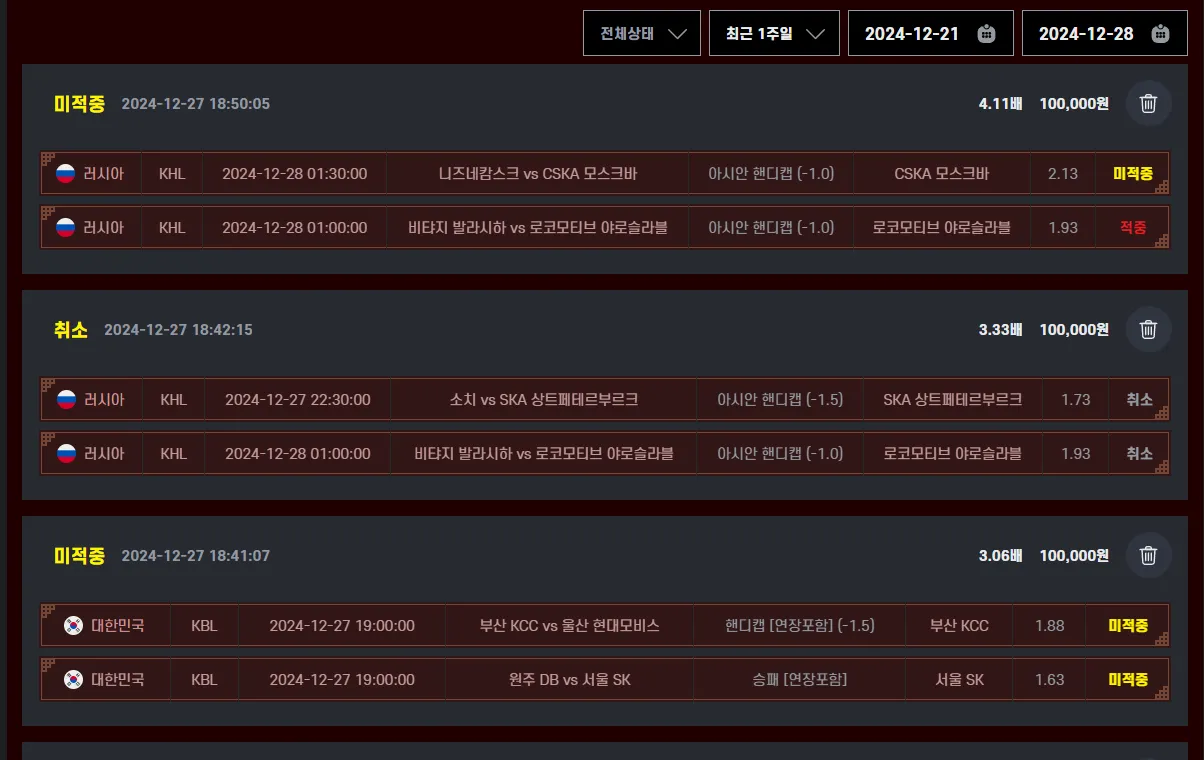Click the 핸디캡 [연장포함] (-1.5) bet type cell
The height and width of the screenshot is (760, 1204).
799,625
